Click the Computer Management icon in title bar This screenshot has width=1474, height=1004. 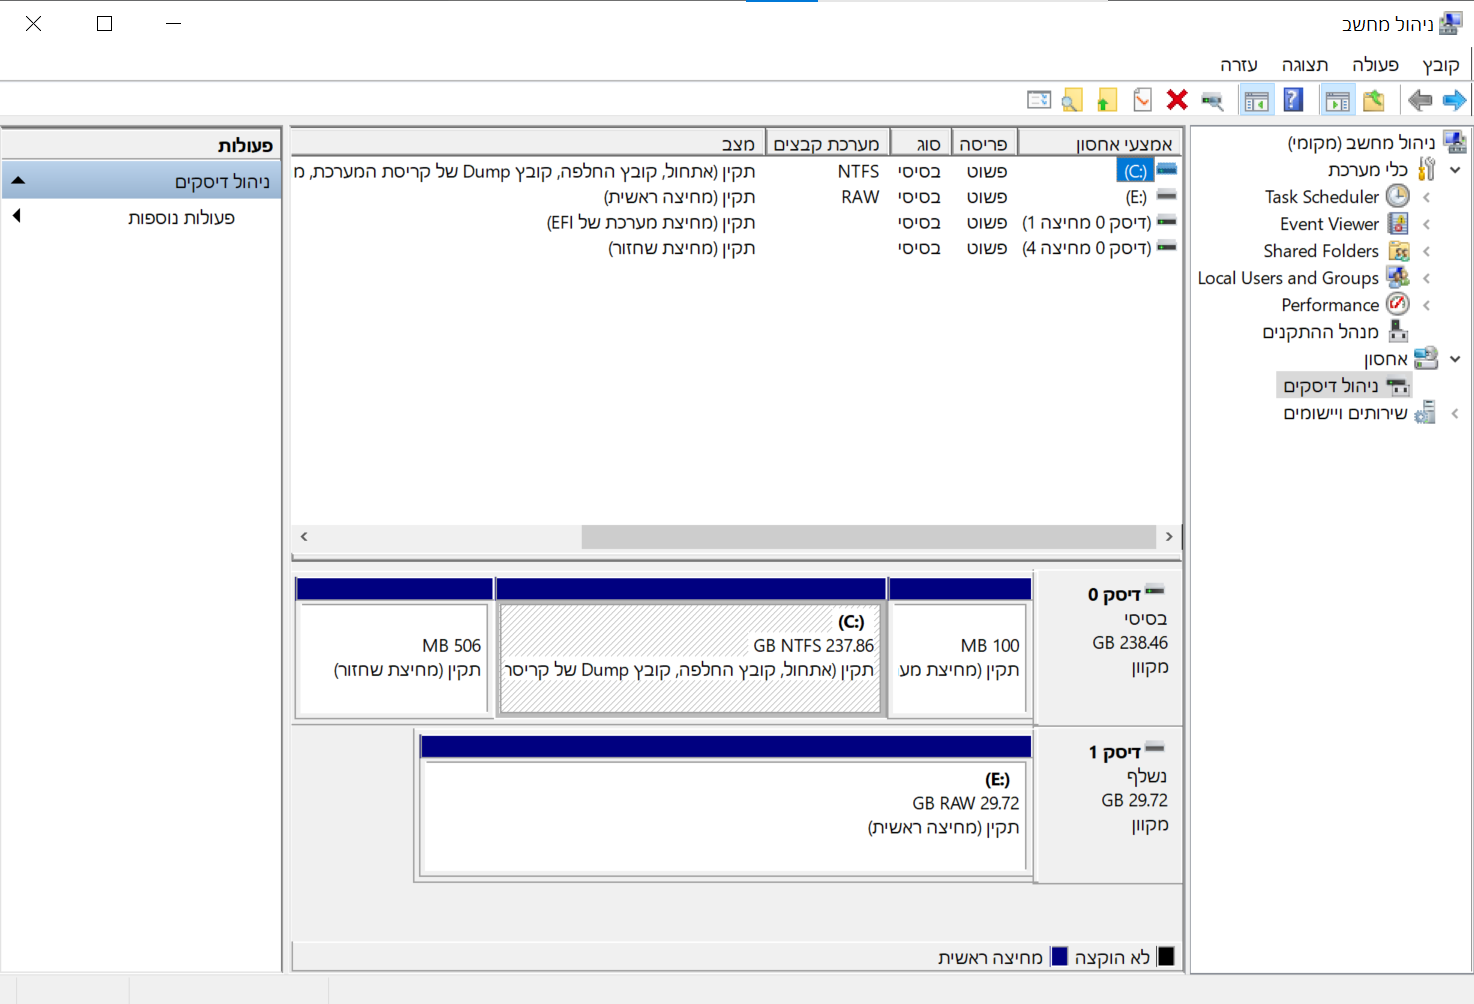pos(1450,24)
